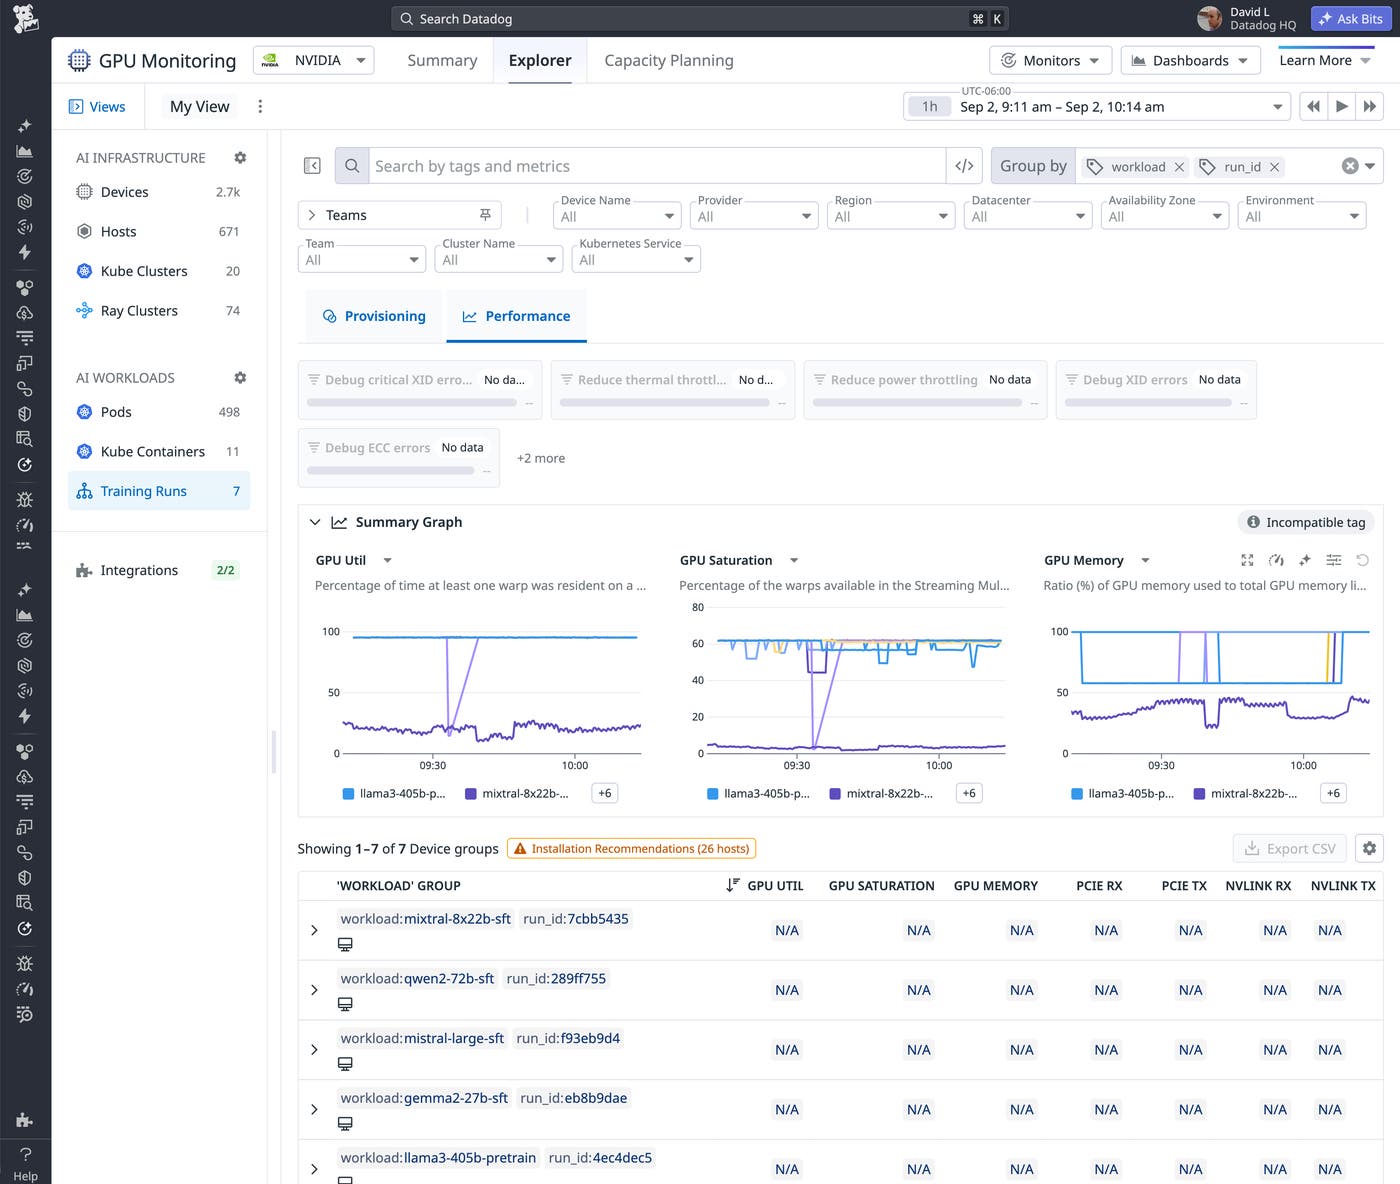This screenshot has width=1400, height=1184.
Task: Open the Provider filter dropdown
Action: click(754, 216)
